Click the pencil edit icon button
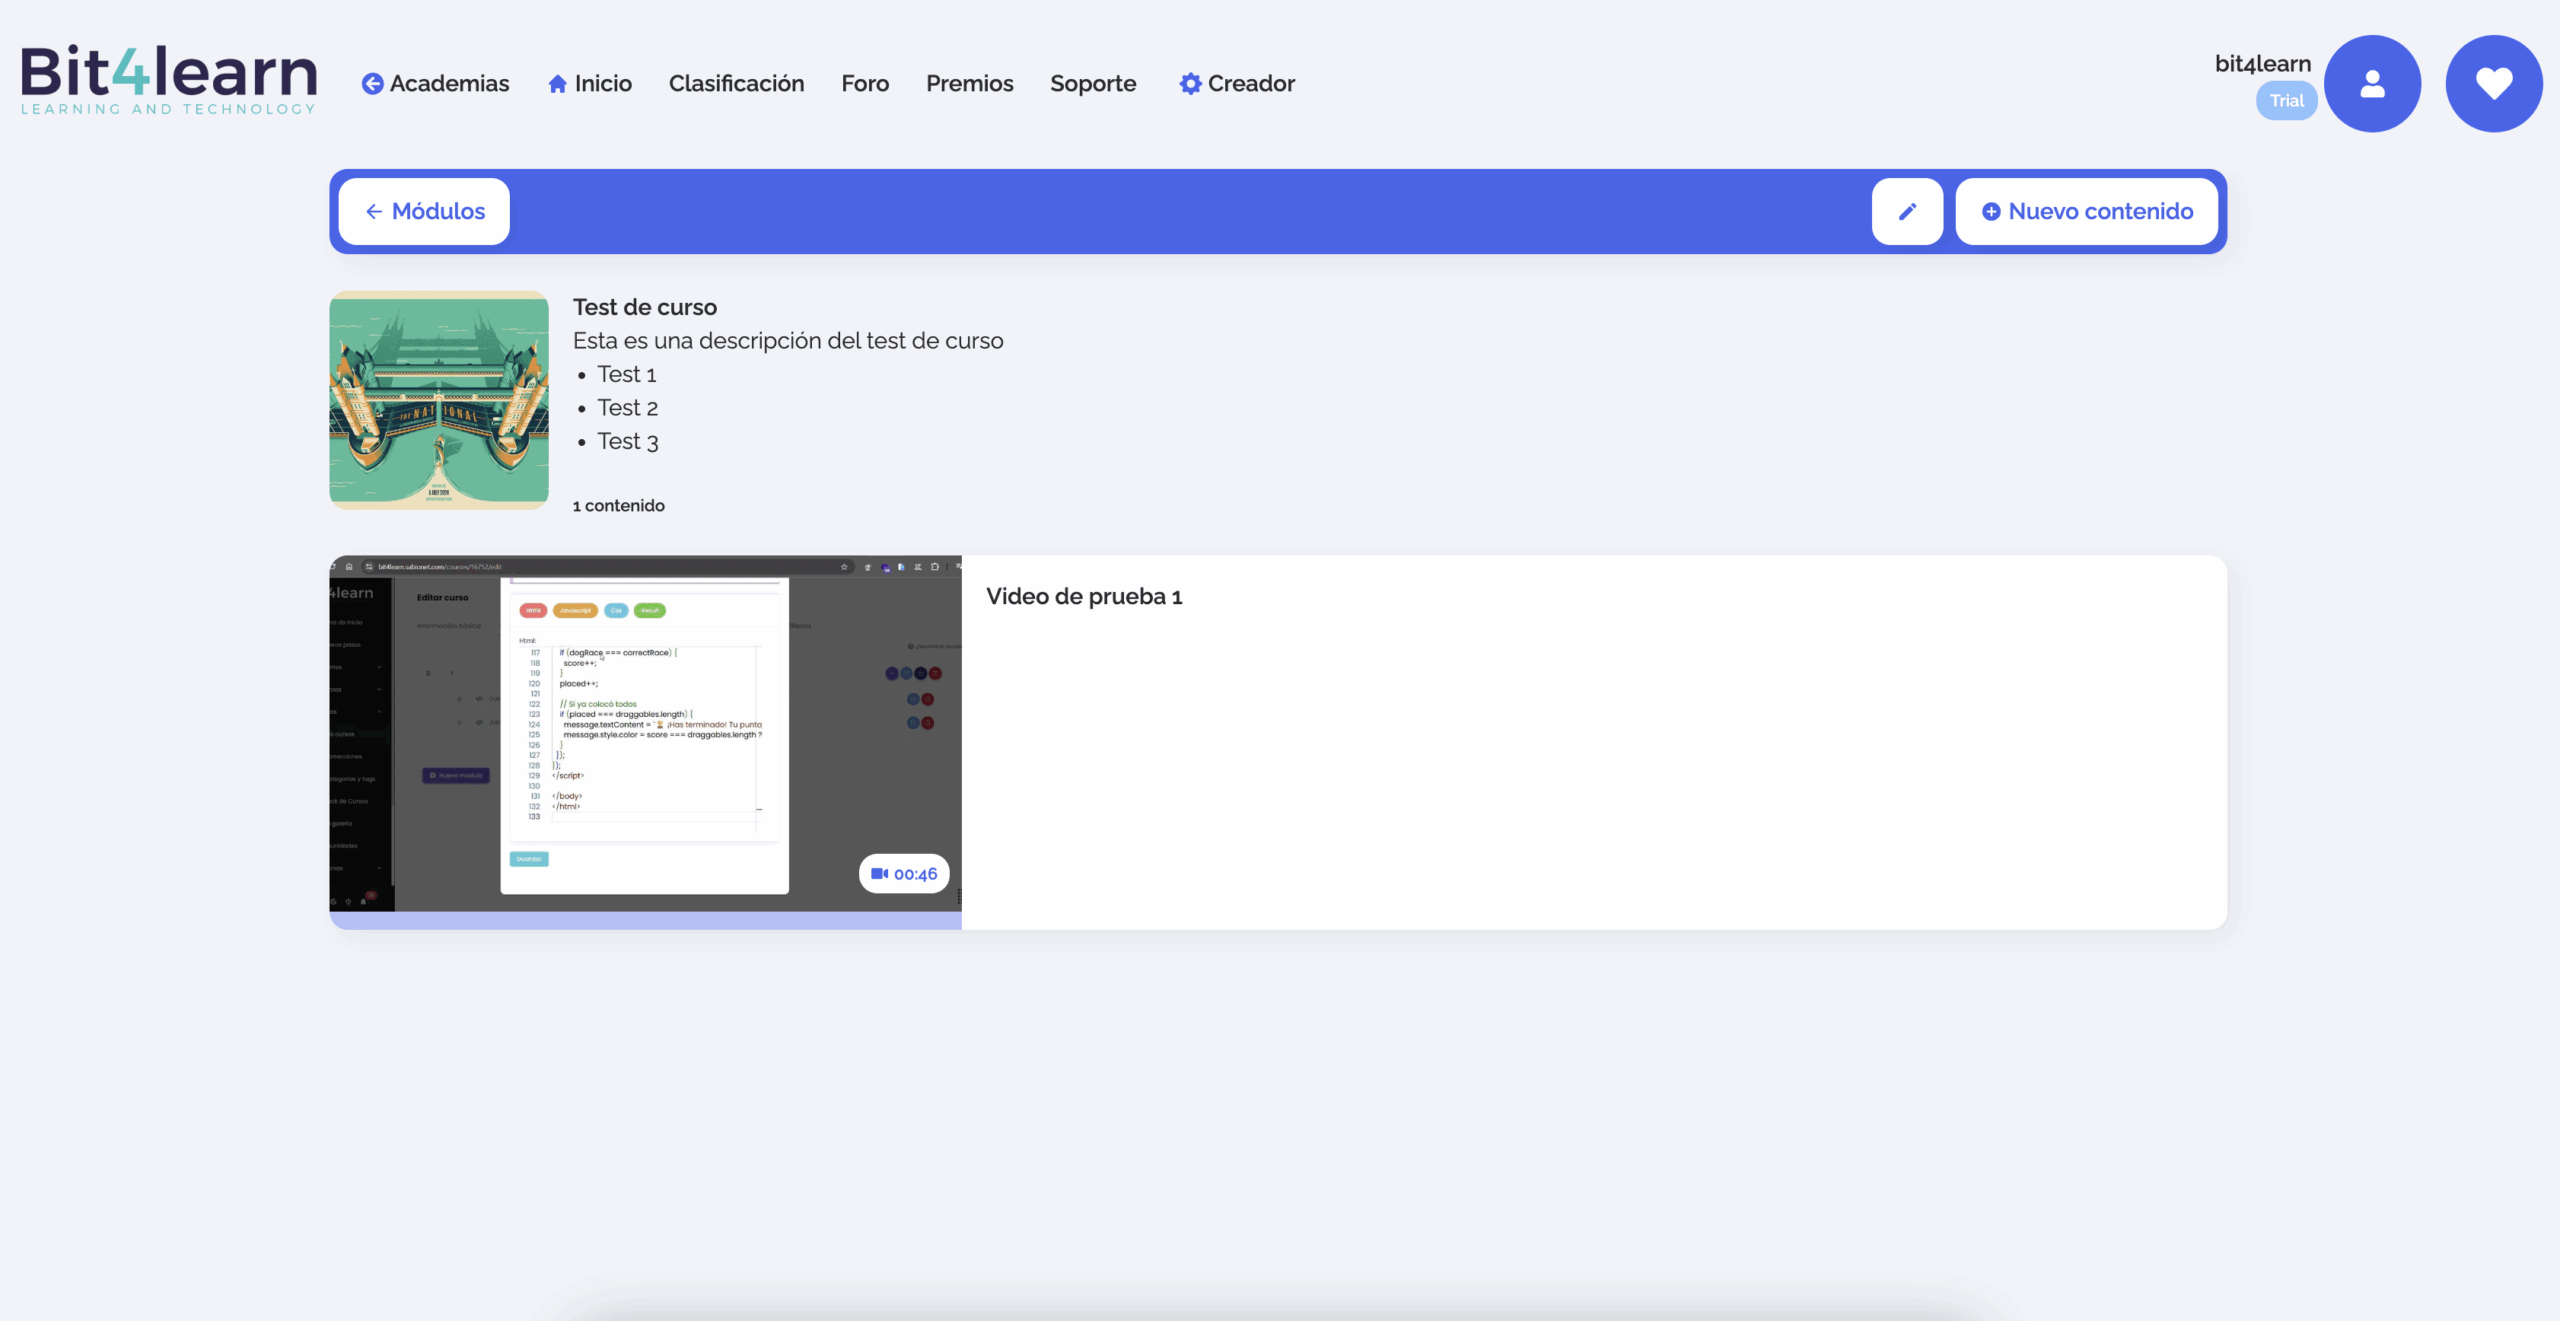The height and width of the screenshot is (1321, 2560). pos(1907,211)
